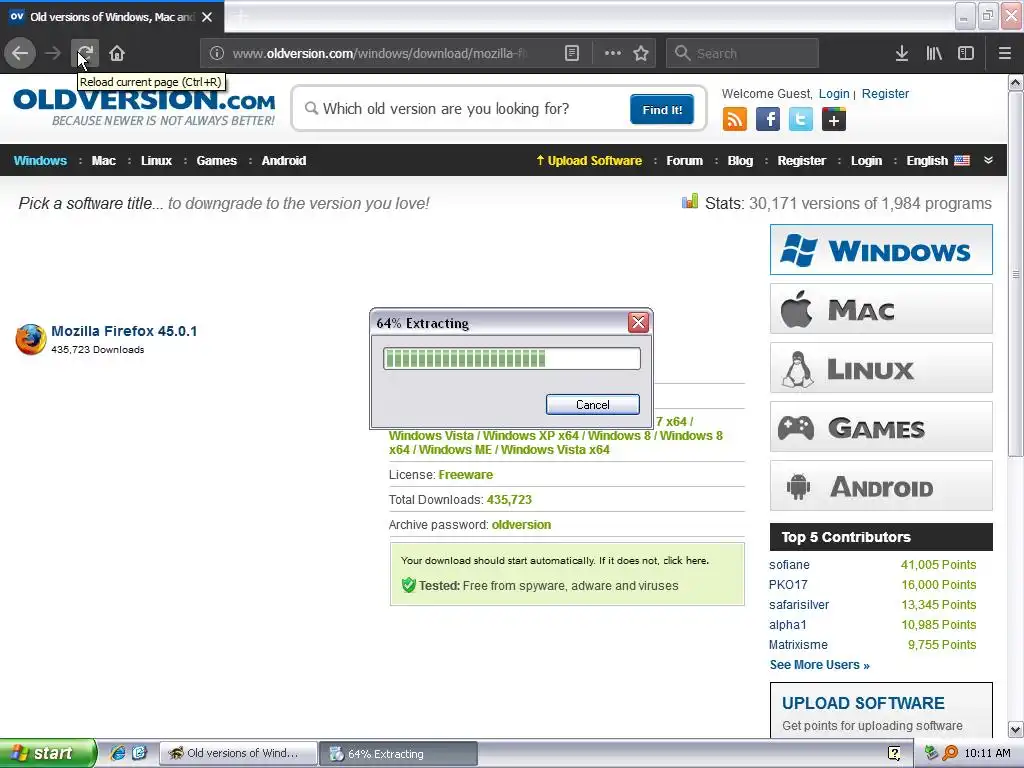The image size is (1024, 768).
Task: Click contributor sofiane
Action: pyautogui.click(x=789, y=565)
